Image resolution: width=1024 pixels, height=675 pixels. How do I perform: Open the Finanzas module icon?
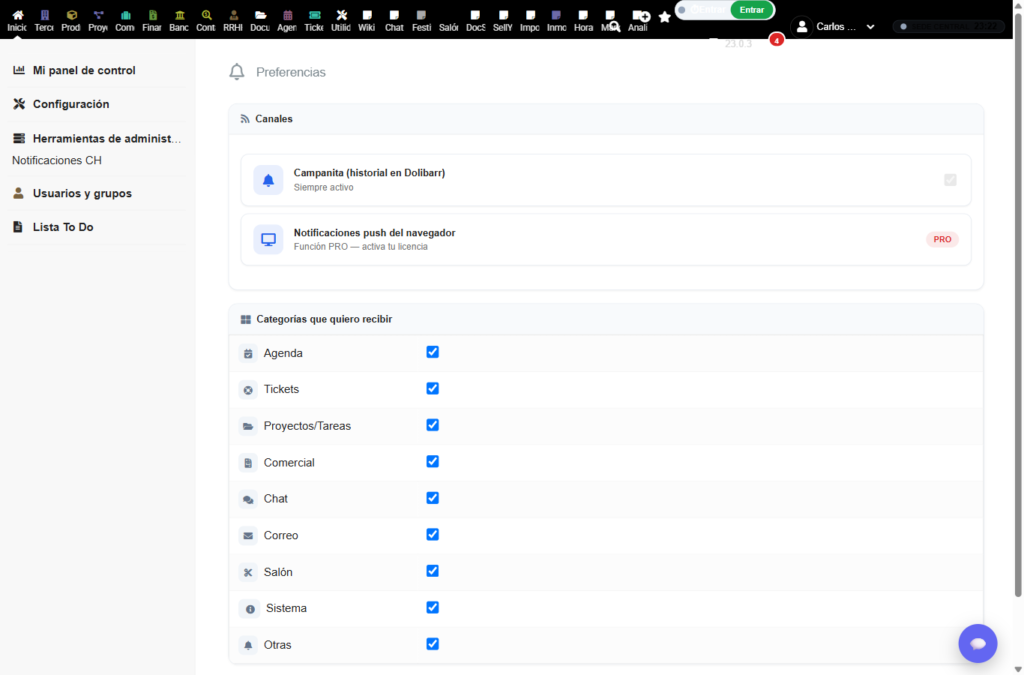pyautogui.click(x=152, y=15)
